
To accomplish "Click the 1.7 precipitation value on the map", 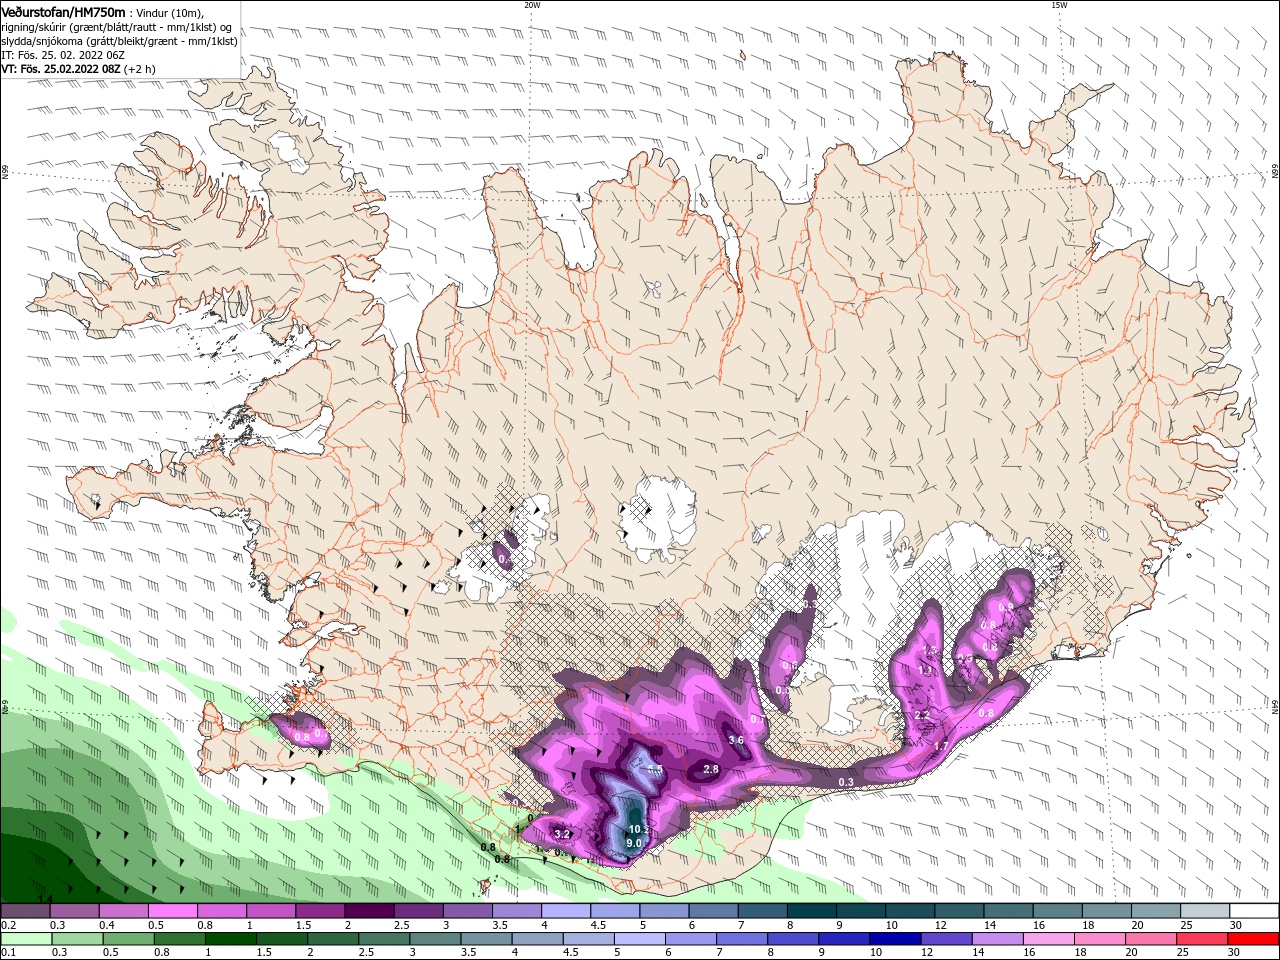I will coord(941,746).
